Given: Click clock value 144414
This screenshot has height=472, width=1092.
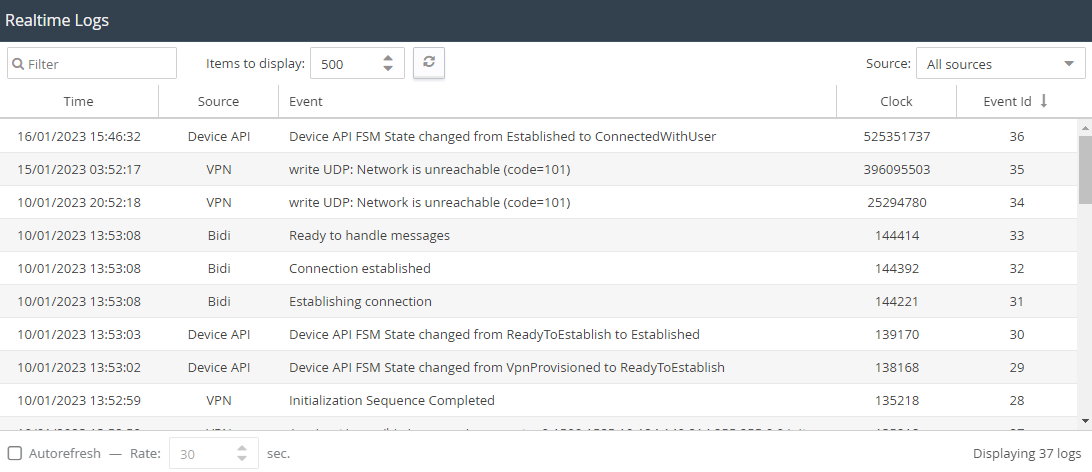Looking at the screenshot, I should (896, 235).
